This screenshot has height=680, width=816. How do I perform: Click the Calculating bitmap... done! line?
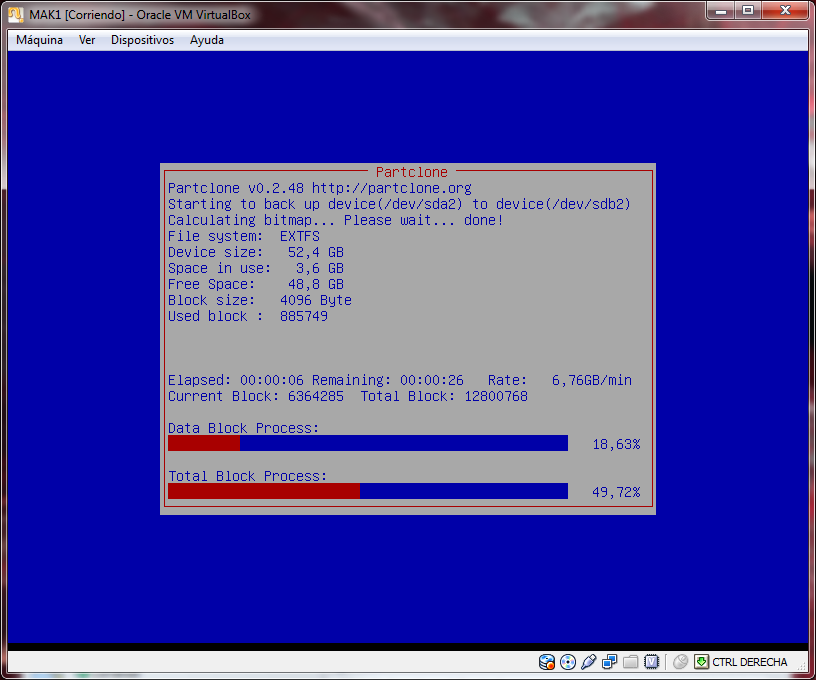pyautogui.click(x=336, y=221)
